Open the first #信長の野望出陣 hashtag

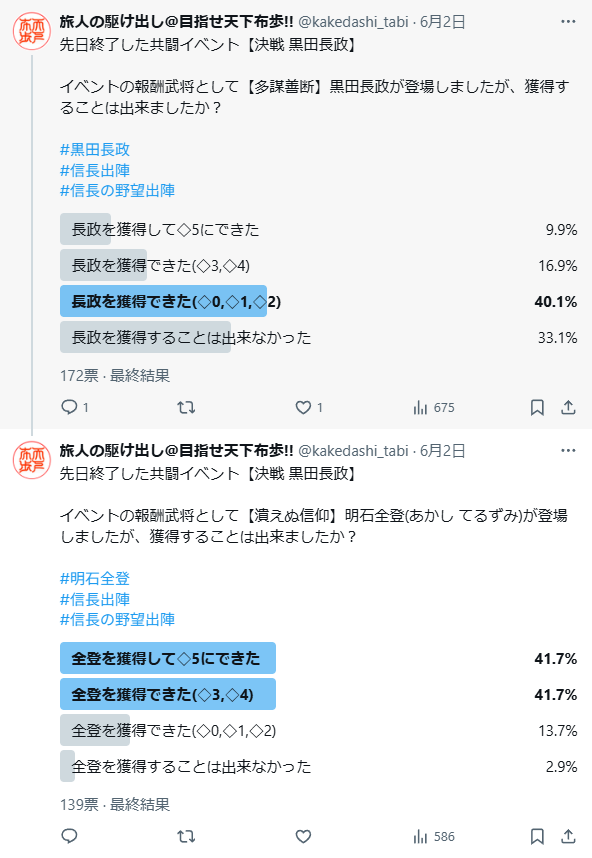pos(117,190)
